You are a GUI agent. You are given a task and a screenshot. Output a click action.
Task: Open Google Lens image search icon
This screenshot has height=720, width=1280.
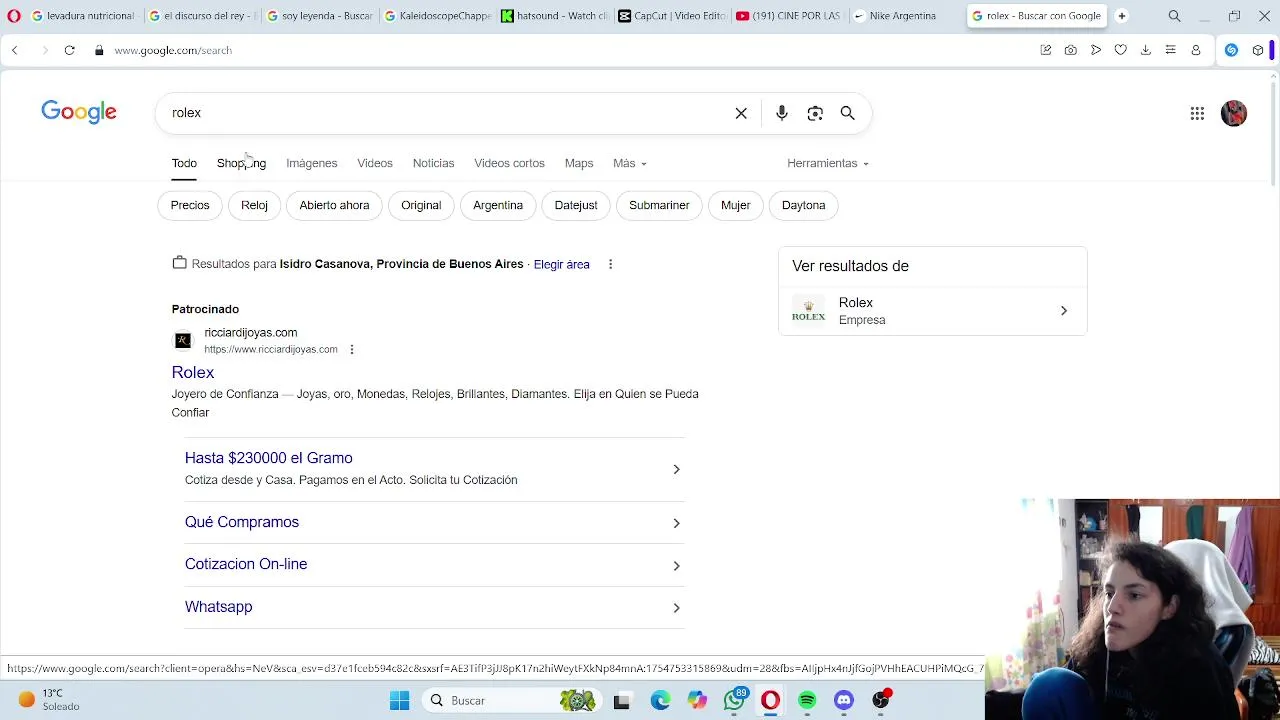point(815,113)
